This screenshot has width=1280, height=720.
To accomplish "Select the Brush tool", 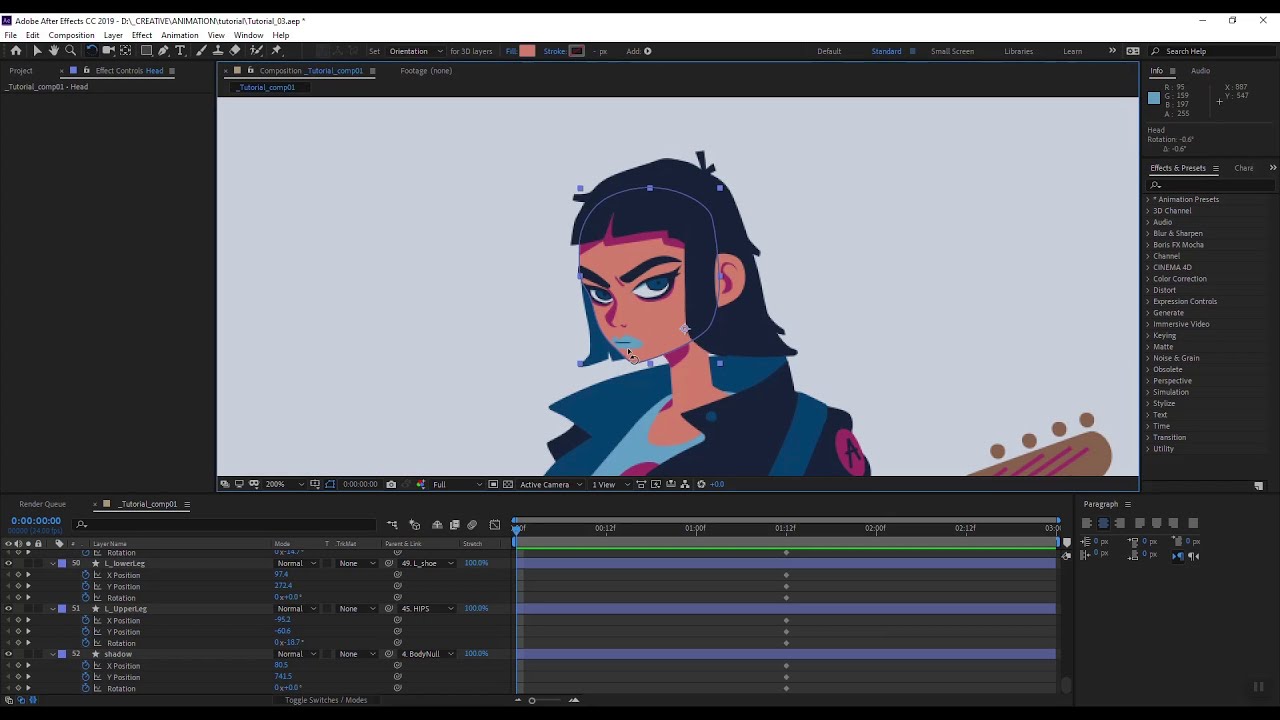I will pyautogui.click(x=201, y=50).
